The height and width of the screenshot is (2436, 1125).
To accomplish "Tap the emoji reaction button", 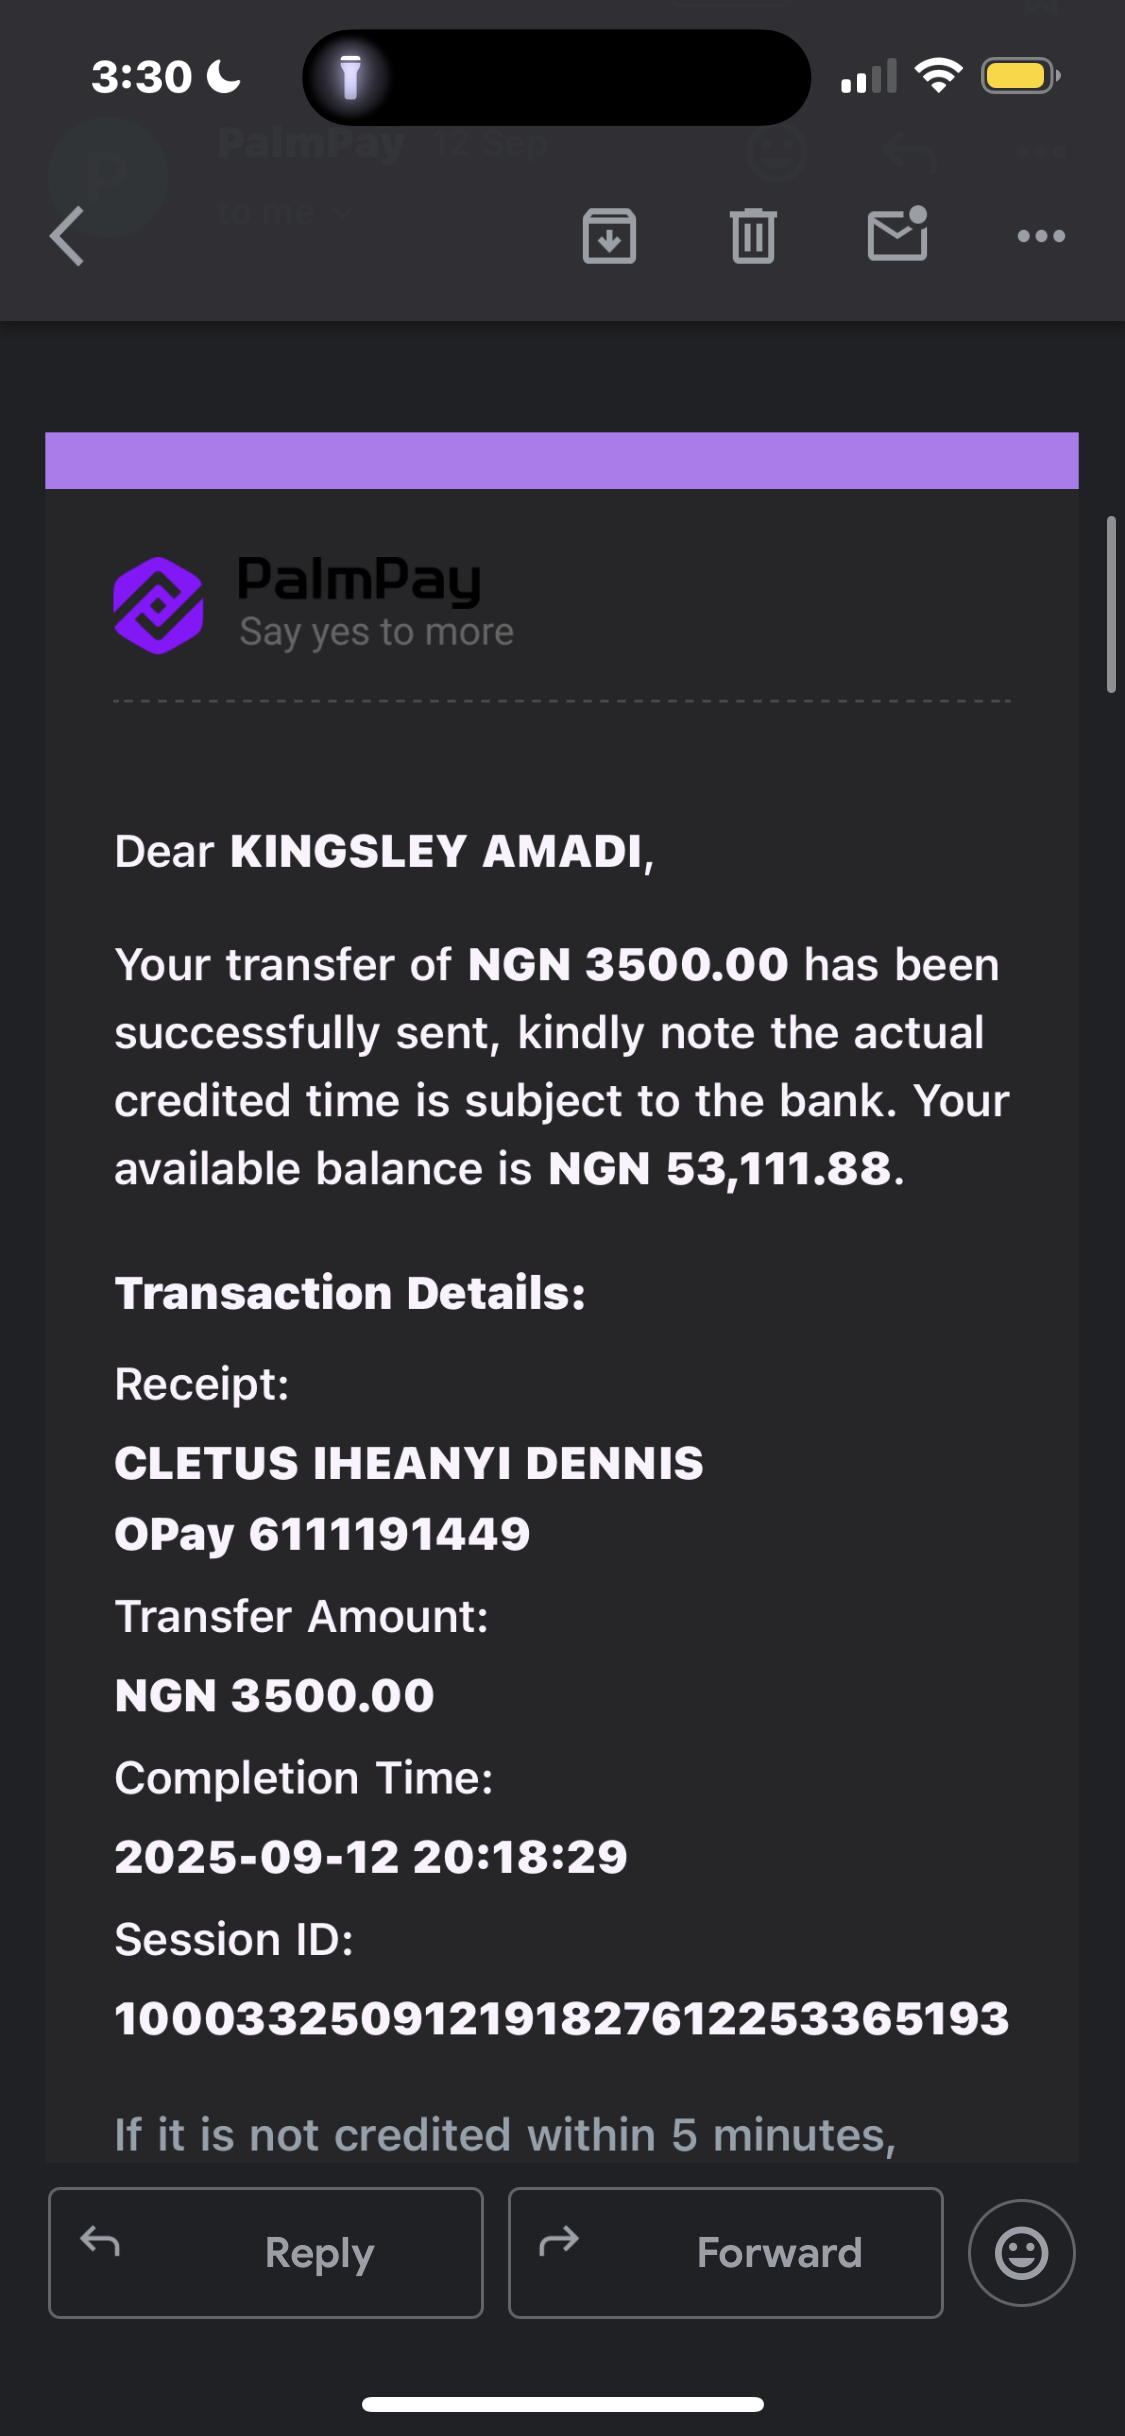I will coord(1021,2253).
